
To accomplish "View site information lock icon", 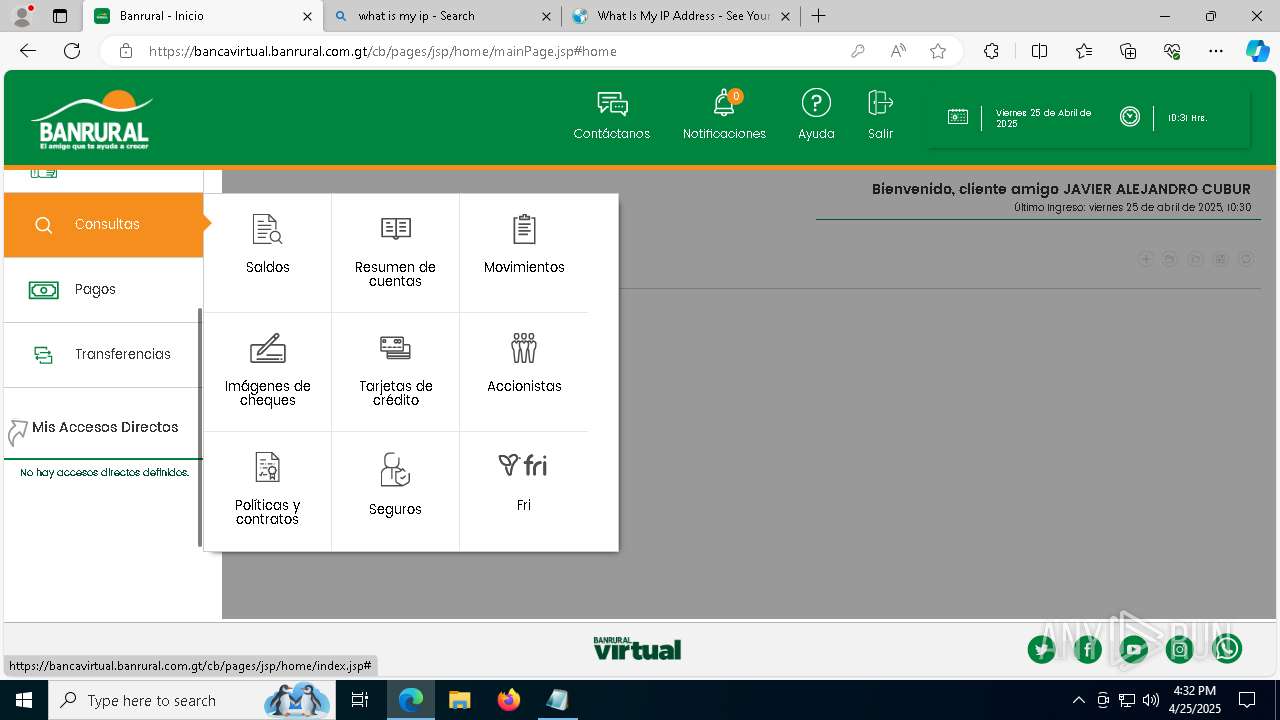I will tap(125, 51).
